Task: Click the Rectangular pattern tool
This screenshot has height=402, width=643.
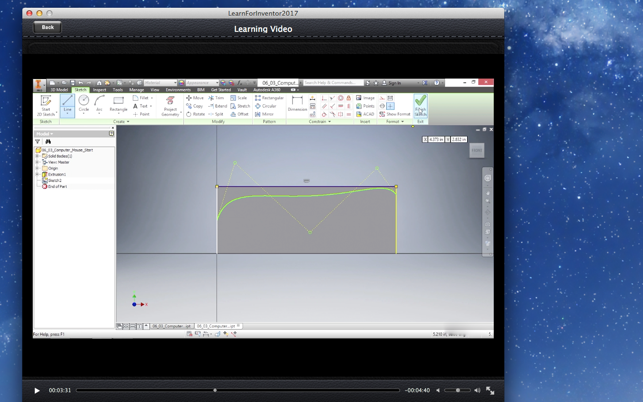Action: tap(269, 98)
